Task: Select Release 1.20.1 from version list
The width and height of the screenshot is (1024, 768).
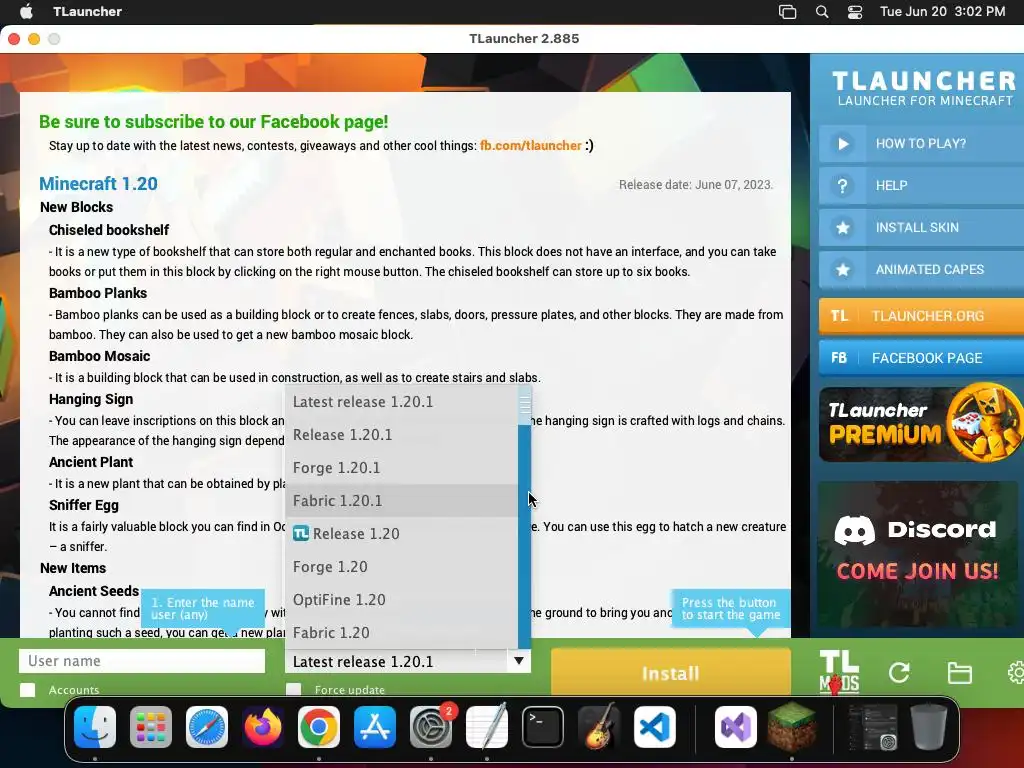Action: [x=401, y=435]
